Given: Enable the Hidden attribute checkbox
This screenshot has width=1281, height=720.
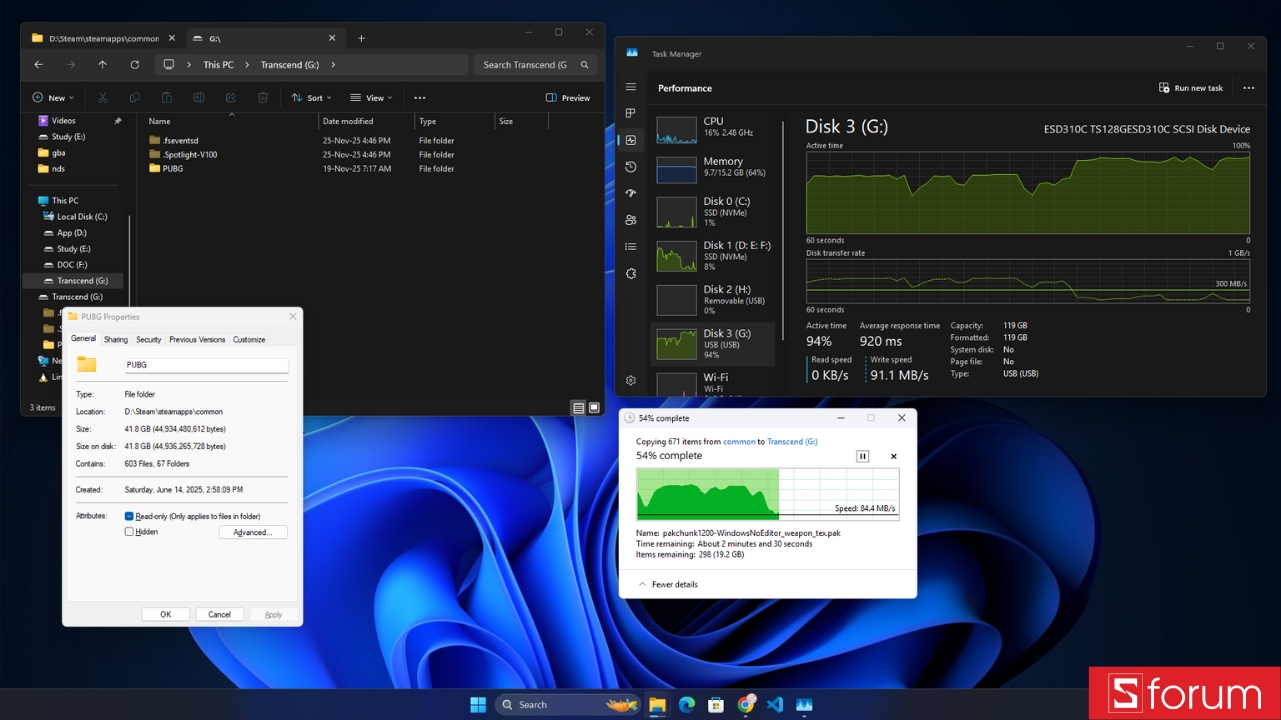Looking at the screenshot, I should pyautogui.click(x=129, y=532).
